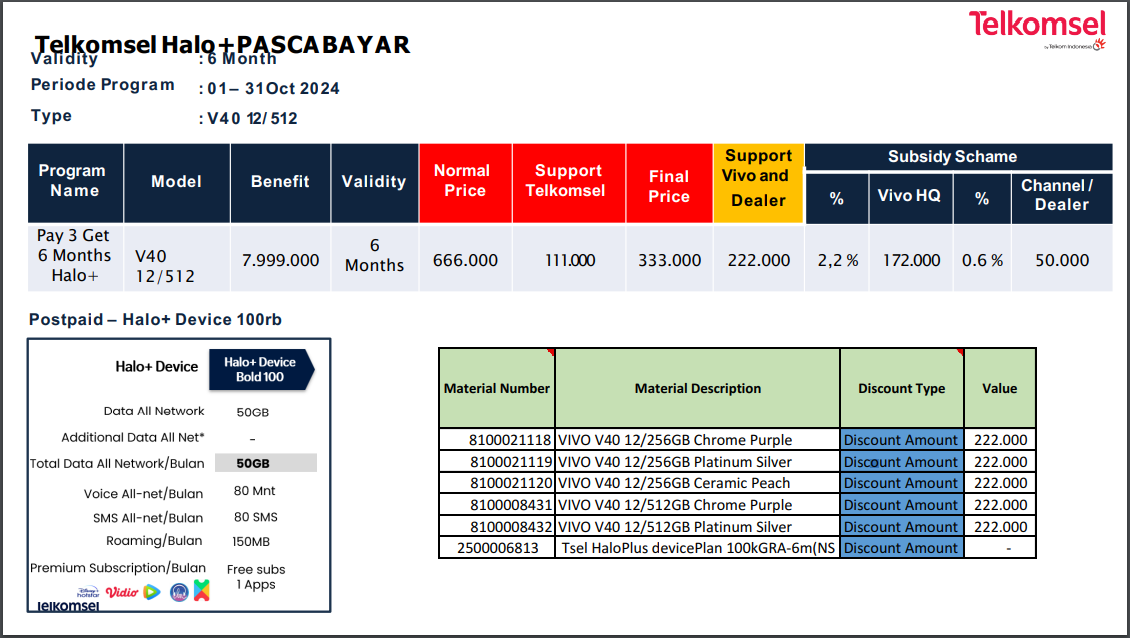Click the Telkom Indonesia hand emblem
The width and height of the screenshot is (1130, 638).
(1098, 44)
